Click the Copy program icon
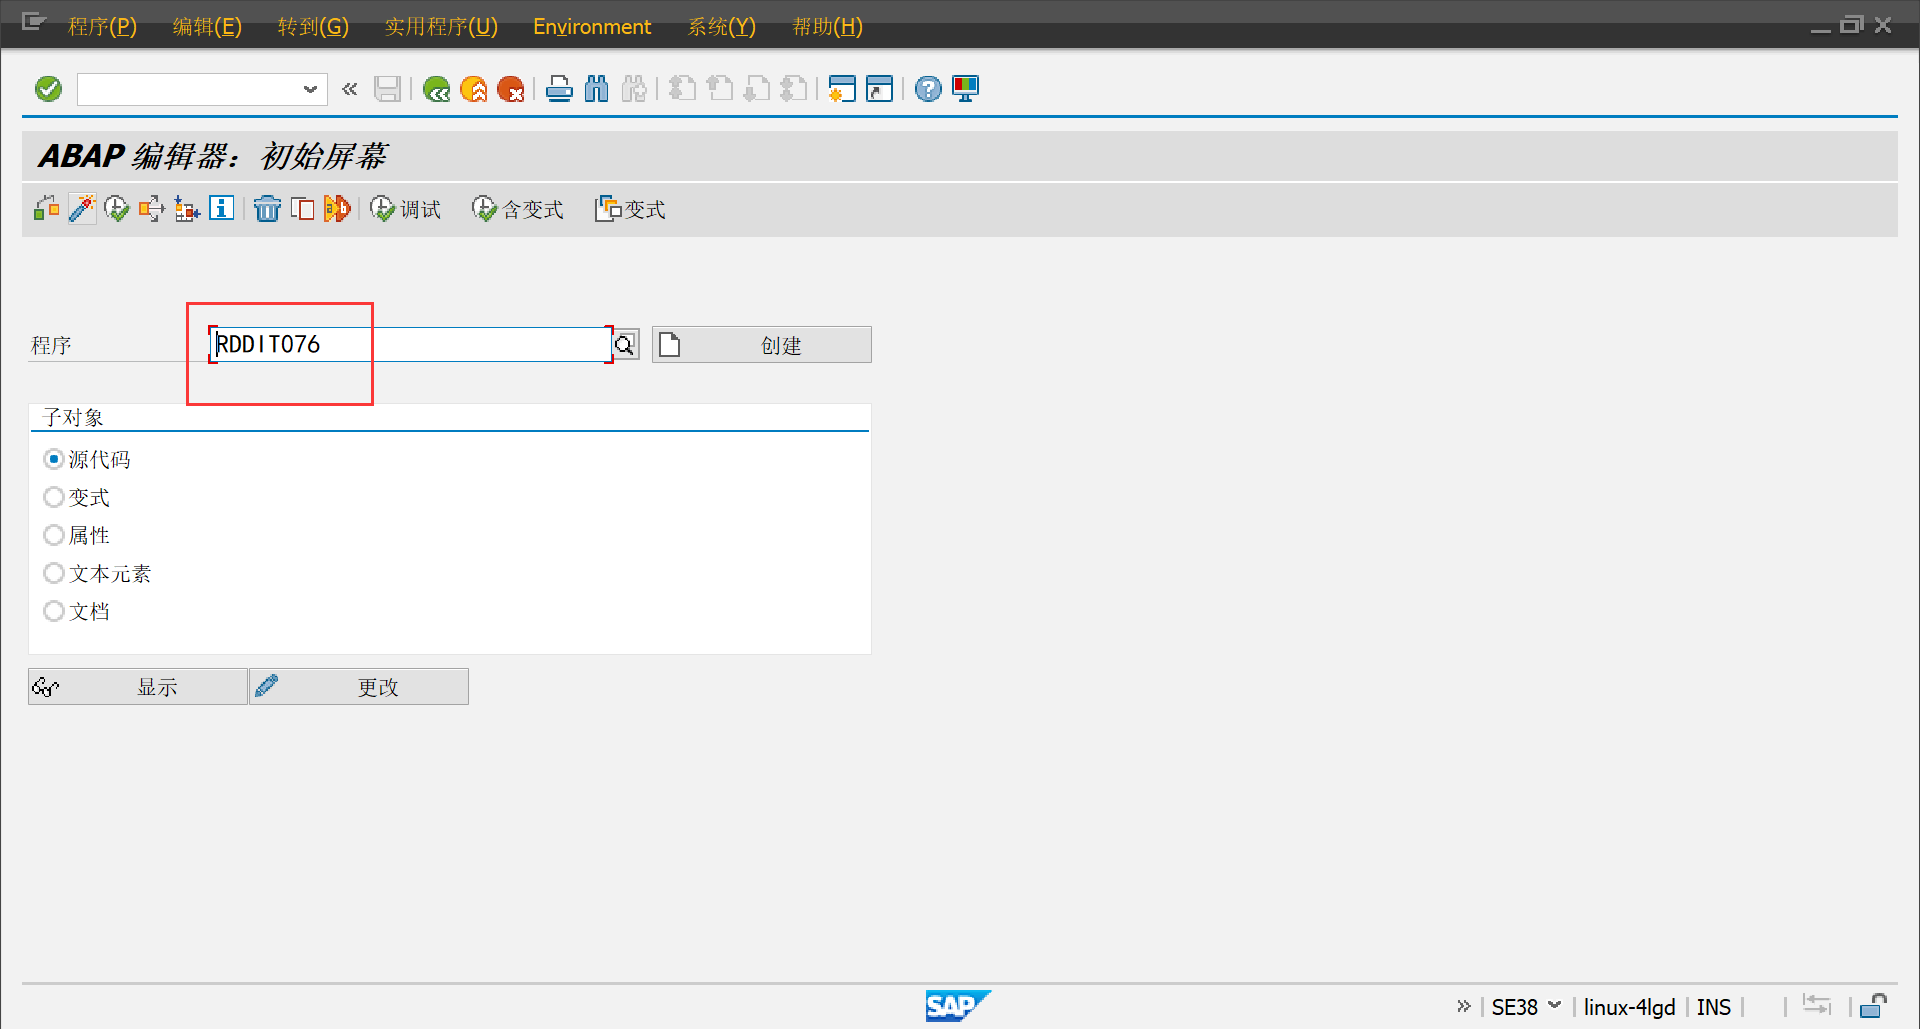The height and width of the screenshot is (1029, 1920). [302, 208]
